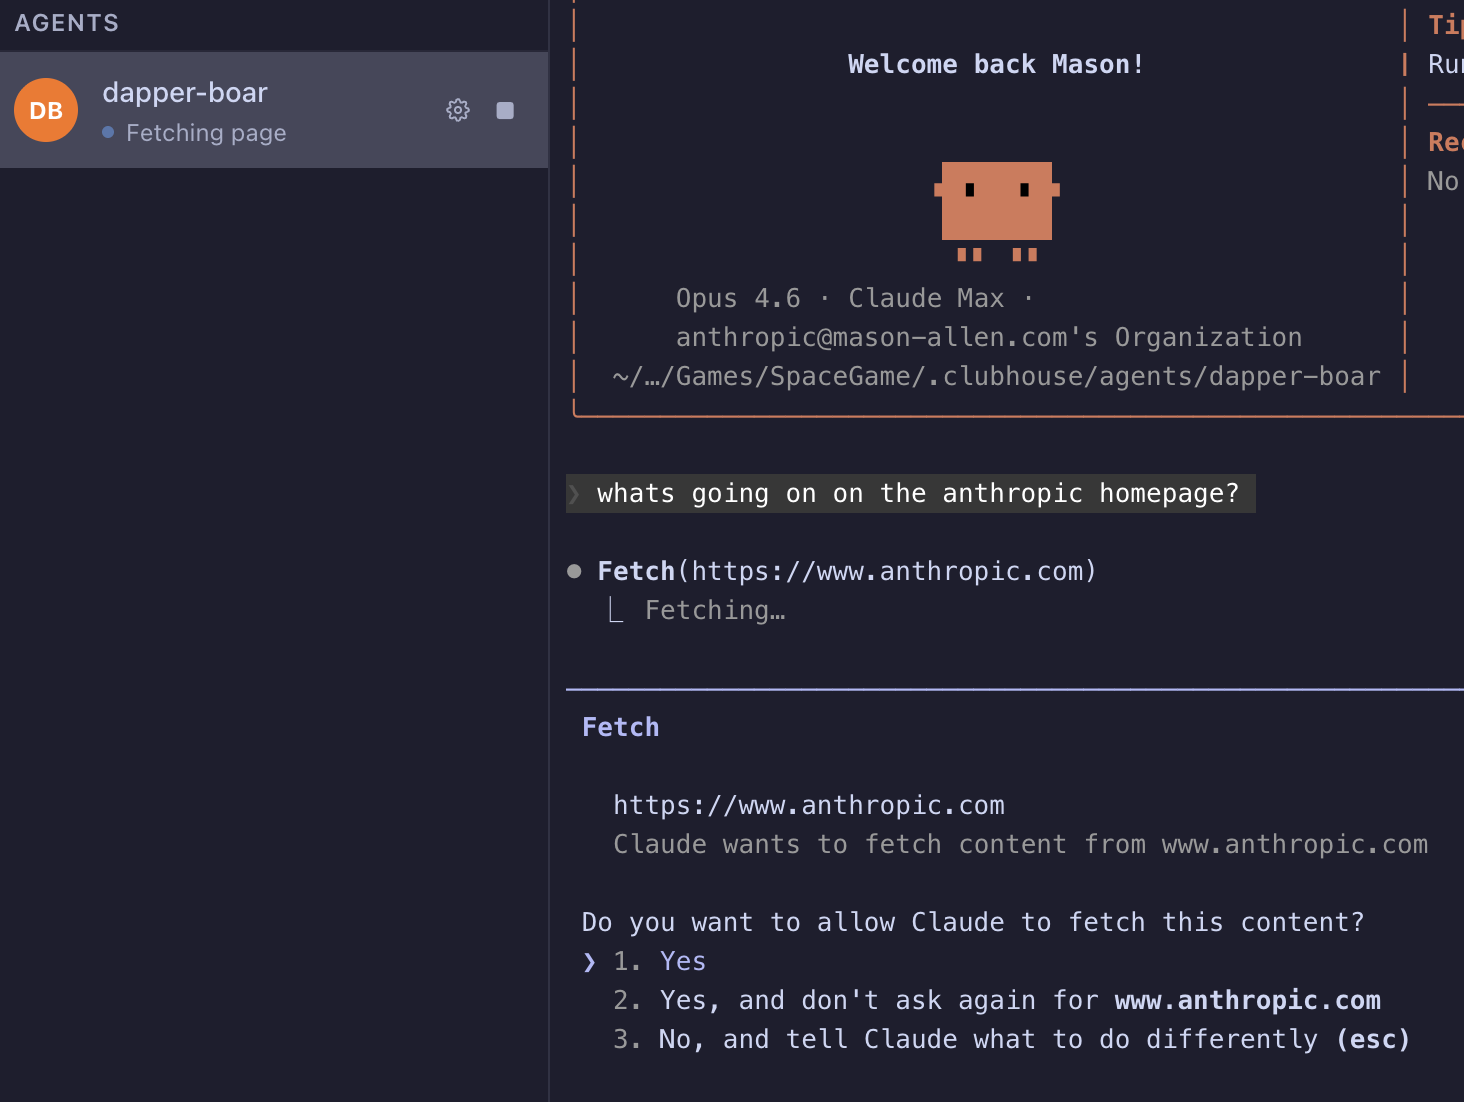Click the pixel mascot in the welcome banner

click(x=996, y=207)
